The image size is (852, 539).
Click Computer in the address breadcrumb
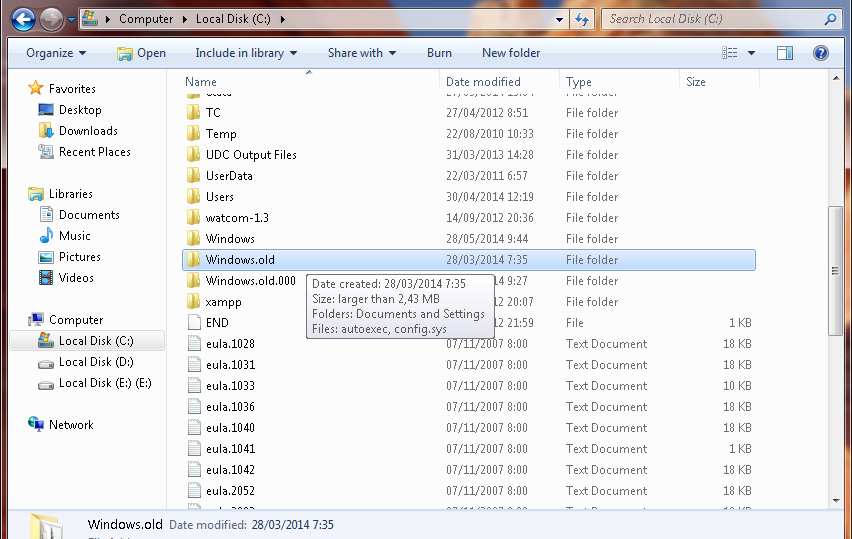(146, 19)
